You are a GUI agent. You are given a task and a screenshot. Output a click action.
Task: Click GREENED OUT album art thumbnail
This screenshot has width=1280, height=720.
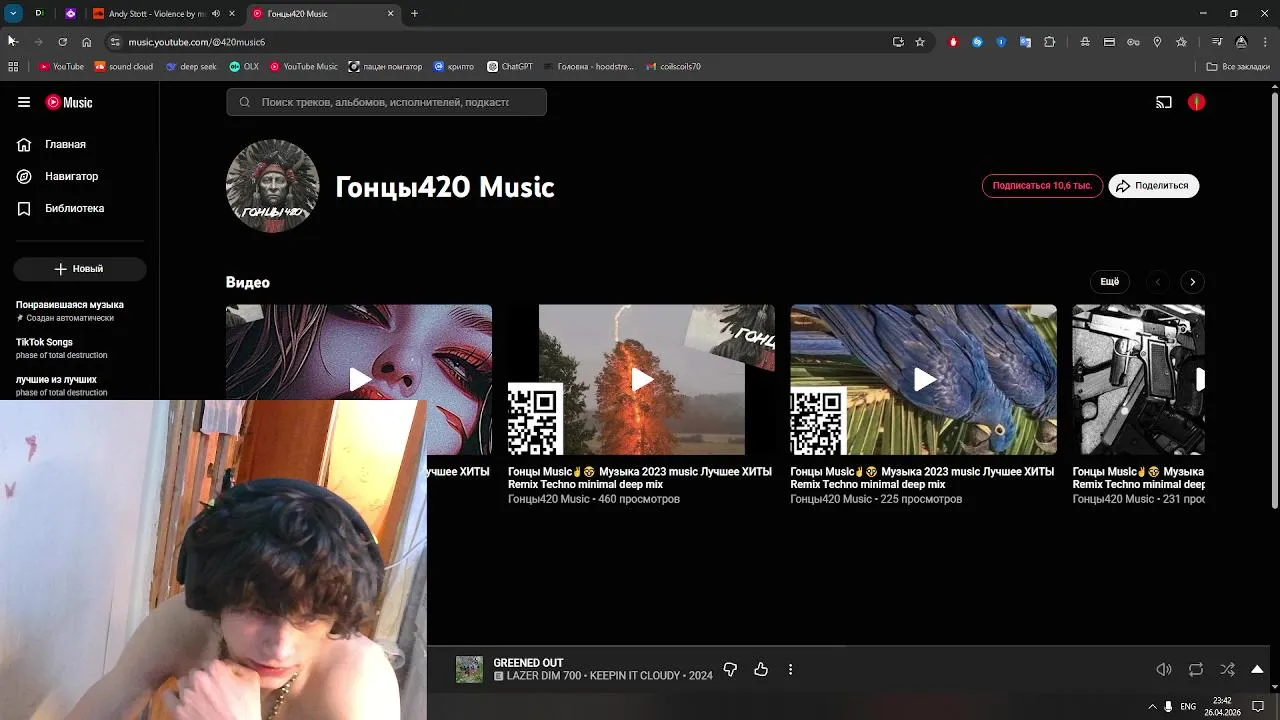click(469, 669)
